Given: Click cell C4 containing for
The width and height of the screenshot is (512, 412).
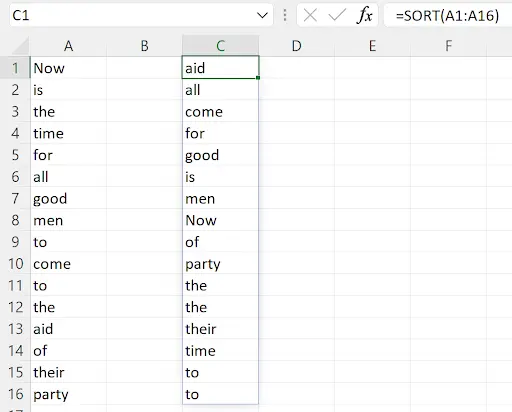Looking at the screenshot, I should (x=220, y=133).
